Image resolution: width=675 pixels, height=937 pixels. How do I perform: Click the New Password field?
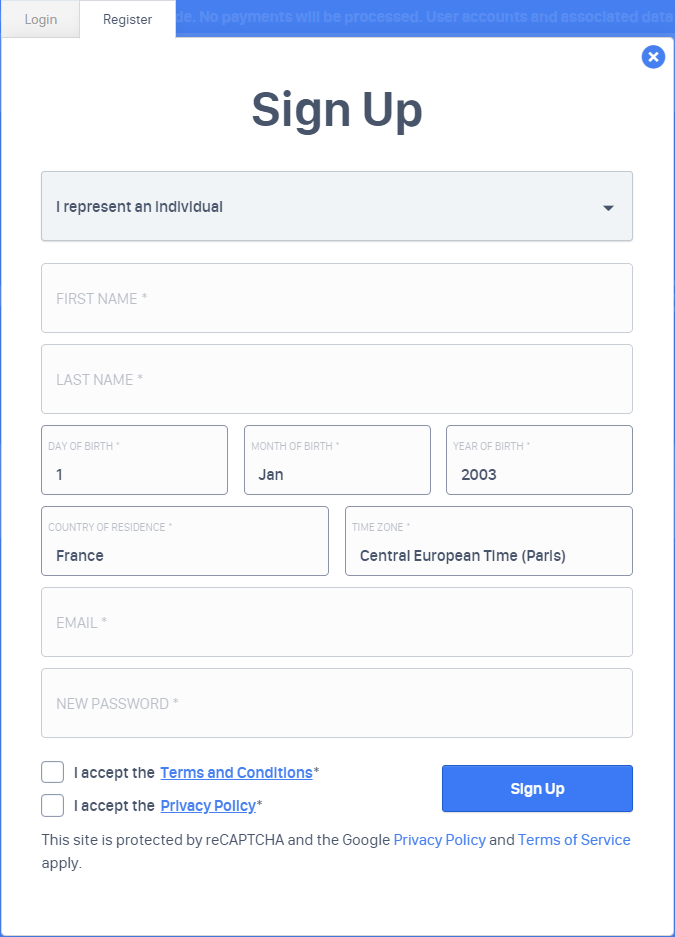tap(337, 703)
